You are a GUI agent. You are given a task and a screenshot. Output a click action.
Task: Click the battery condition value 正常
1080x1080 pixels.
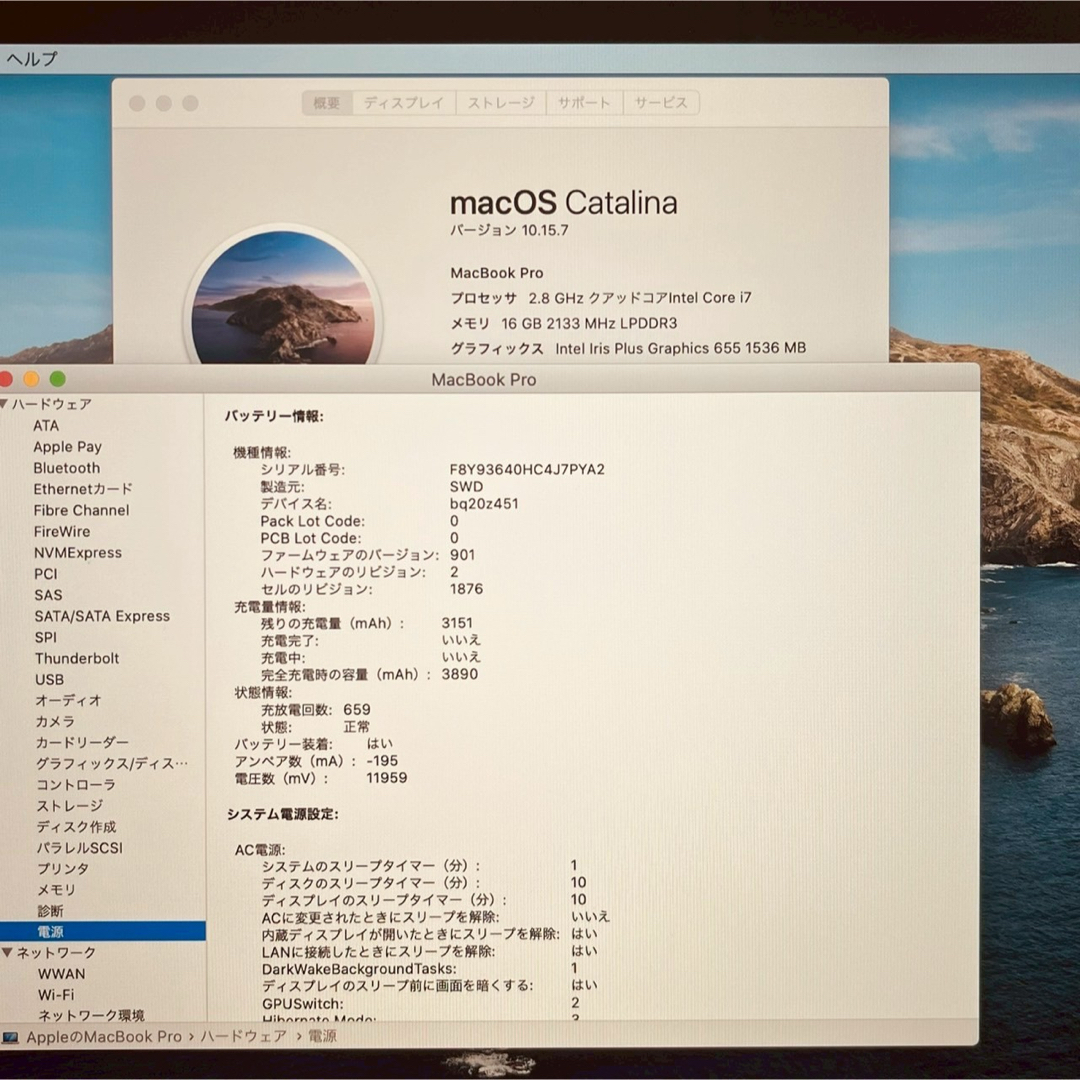[x=357, y=727]
